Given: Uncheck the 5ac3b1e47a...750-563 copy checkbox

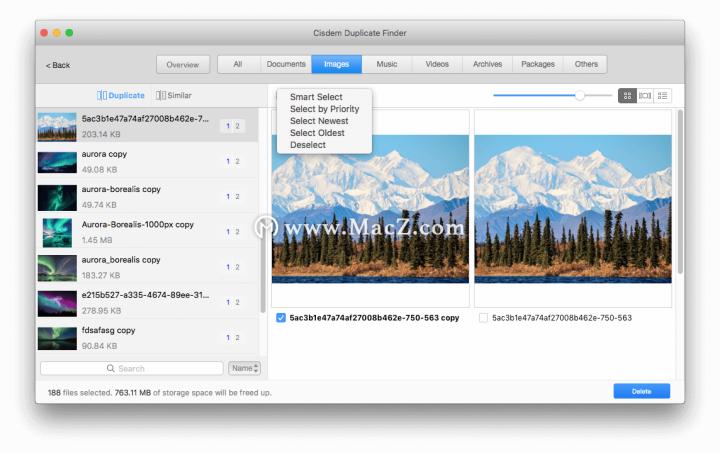Looking at the screenshot, I should click(x=281, y=318).
